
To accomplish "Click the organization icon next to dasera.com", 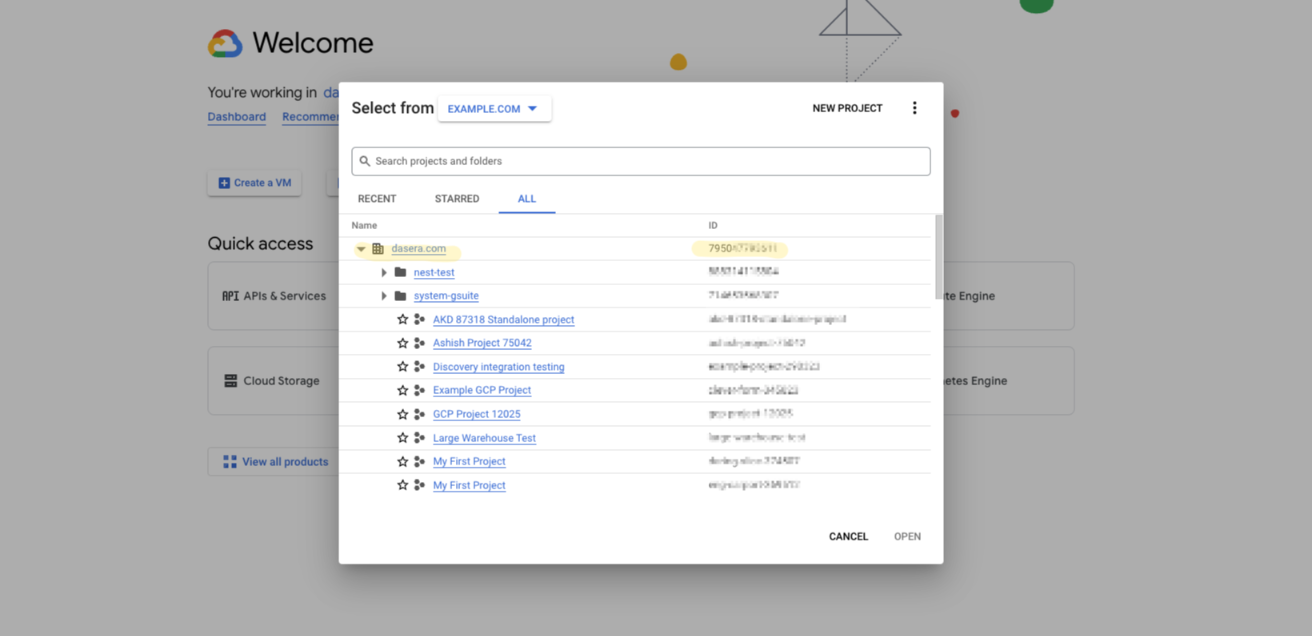I will 378,249.
